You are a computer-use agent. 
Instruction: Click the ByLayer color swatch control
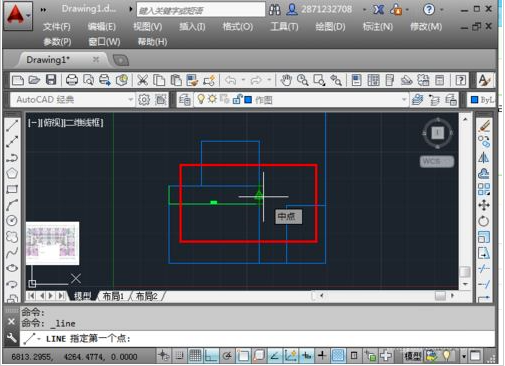[481, 100]
